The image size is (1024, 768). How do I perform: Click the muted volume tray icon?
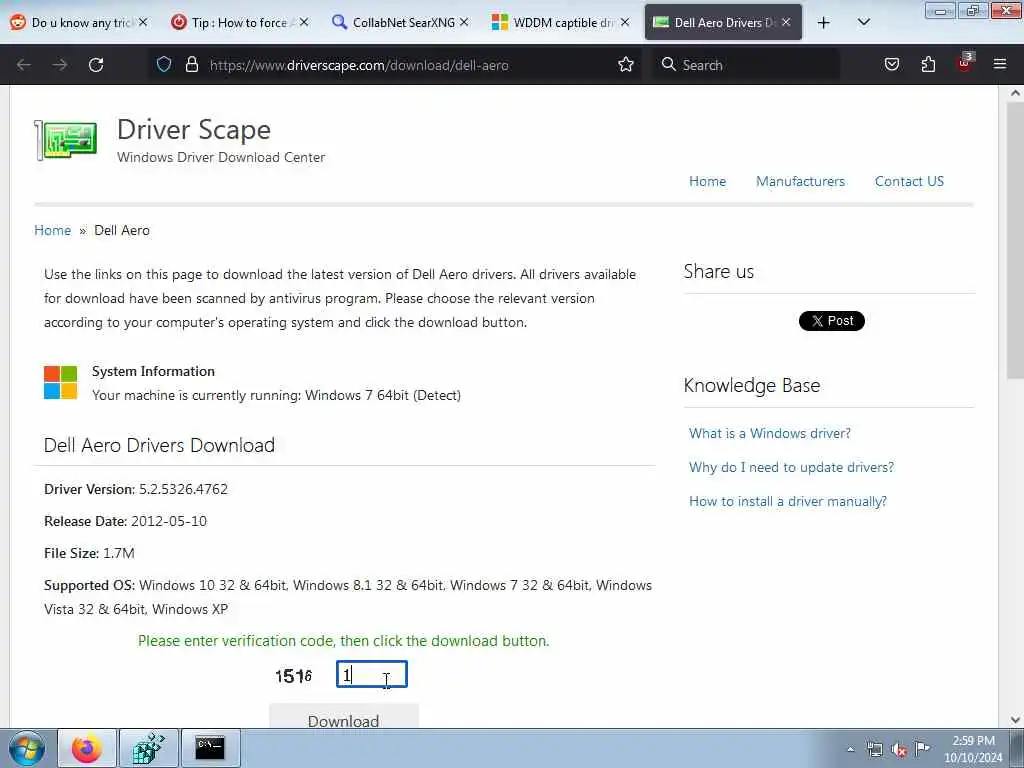(899, 750)
